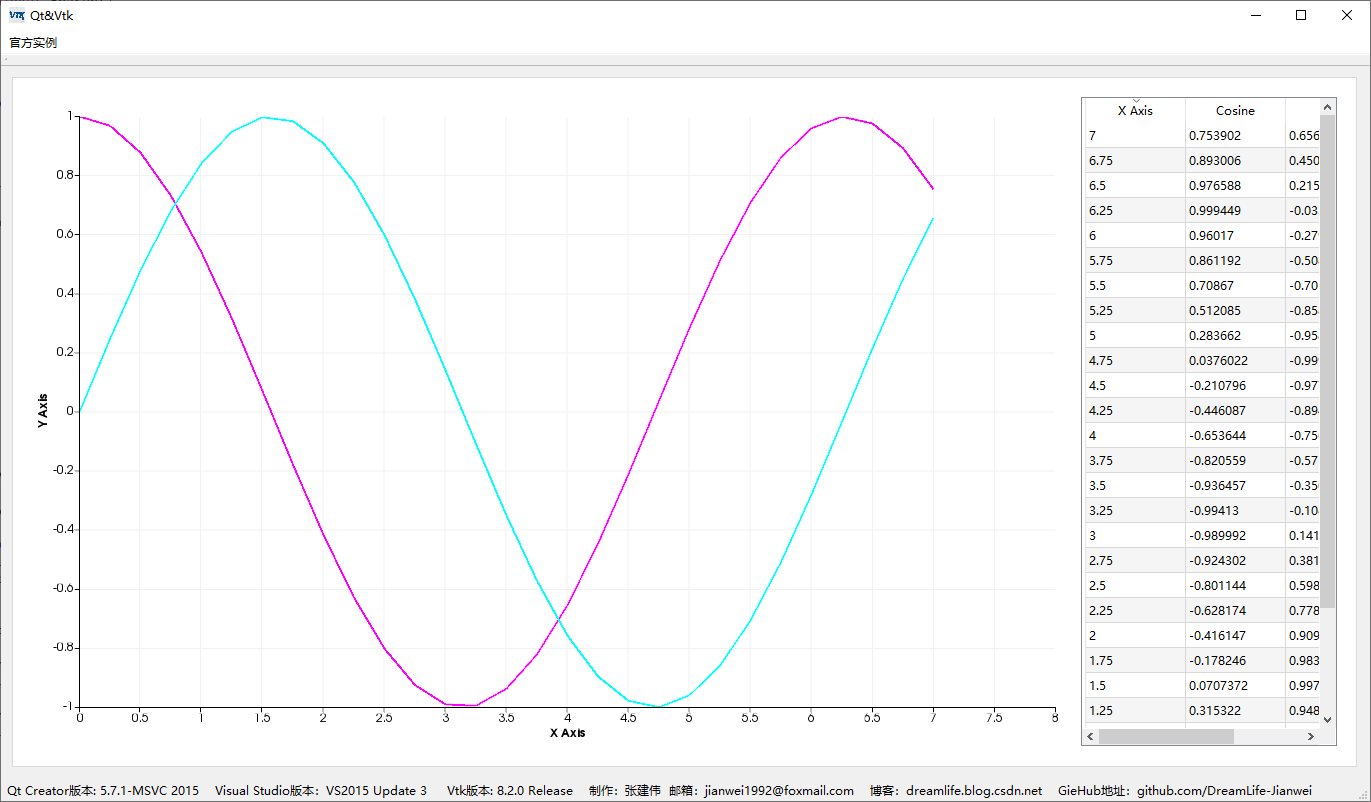Image resolution: width=1371 pixels, height=802 pixels.
Task: Select Cosine cell -0.178246
Action: pos(1235,660)
